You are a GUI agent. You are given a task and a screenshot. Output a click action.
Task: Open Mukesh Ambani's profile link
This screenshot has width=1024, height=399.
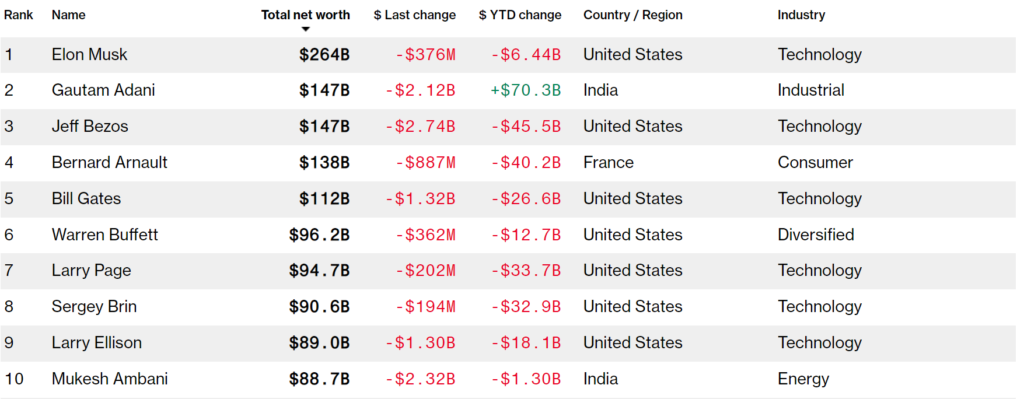tap(110, 379)
